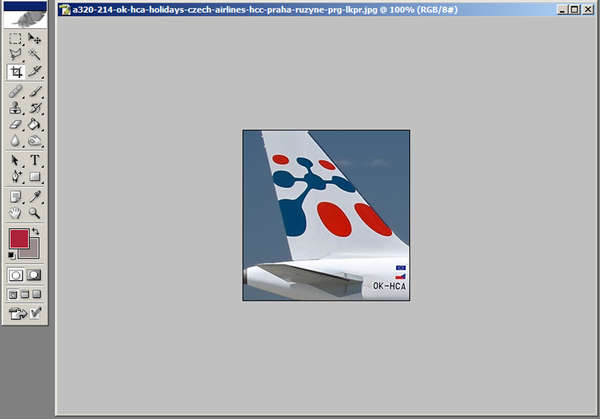Viewport: 600px width, 419px height.
Task: Select the Pen tool
Action: point(15,177)
